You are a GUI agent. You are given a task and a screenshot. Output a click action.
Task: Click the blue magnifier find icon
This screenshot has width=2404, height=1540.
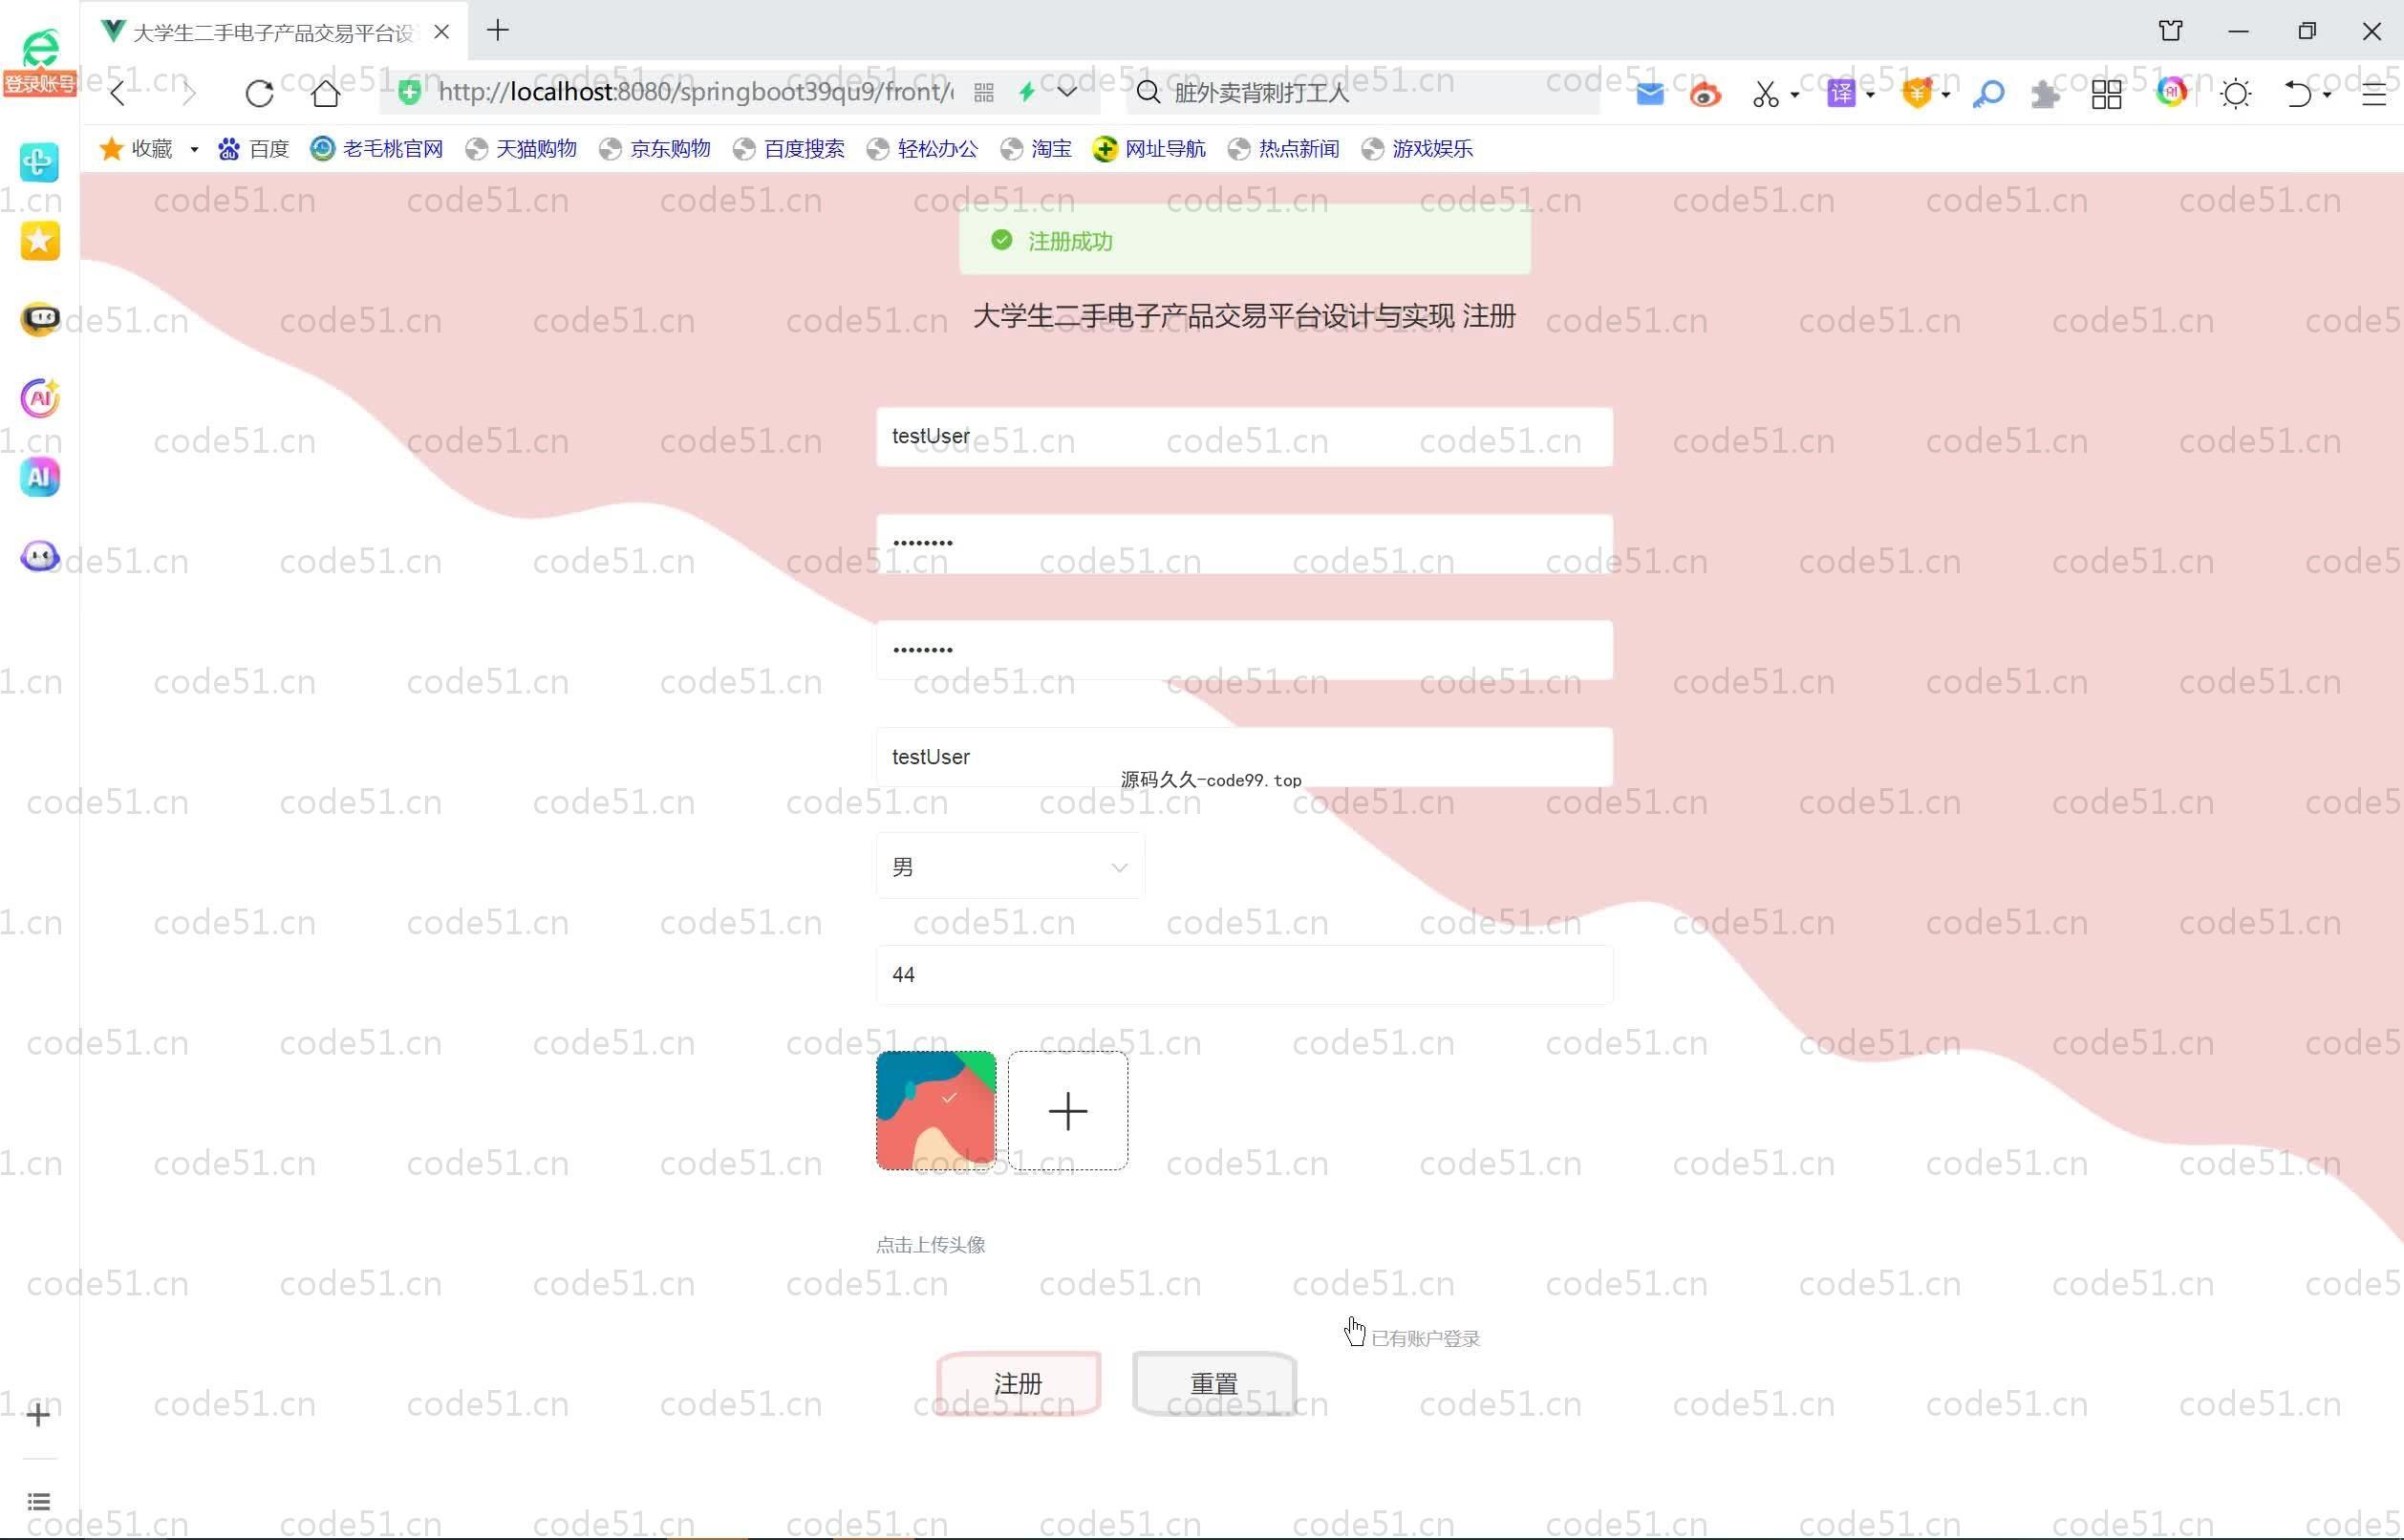(1988, 94)
